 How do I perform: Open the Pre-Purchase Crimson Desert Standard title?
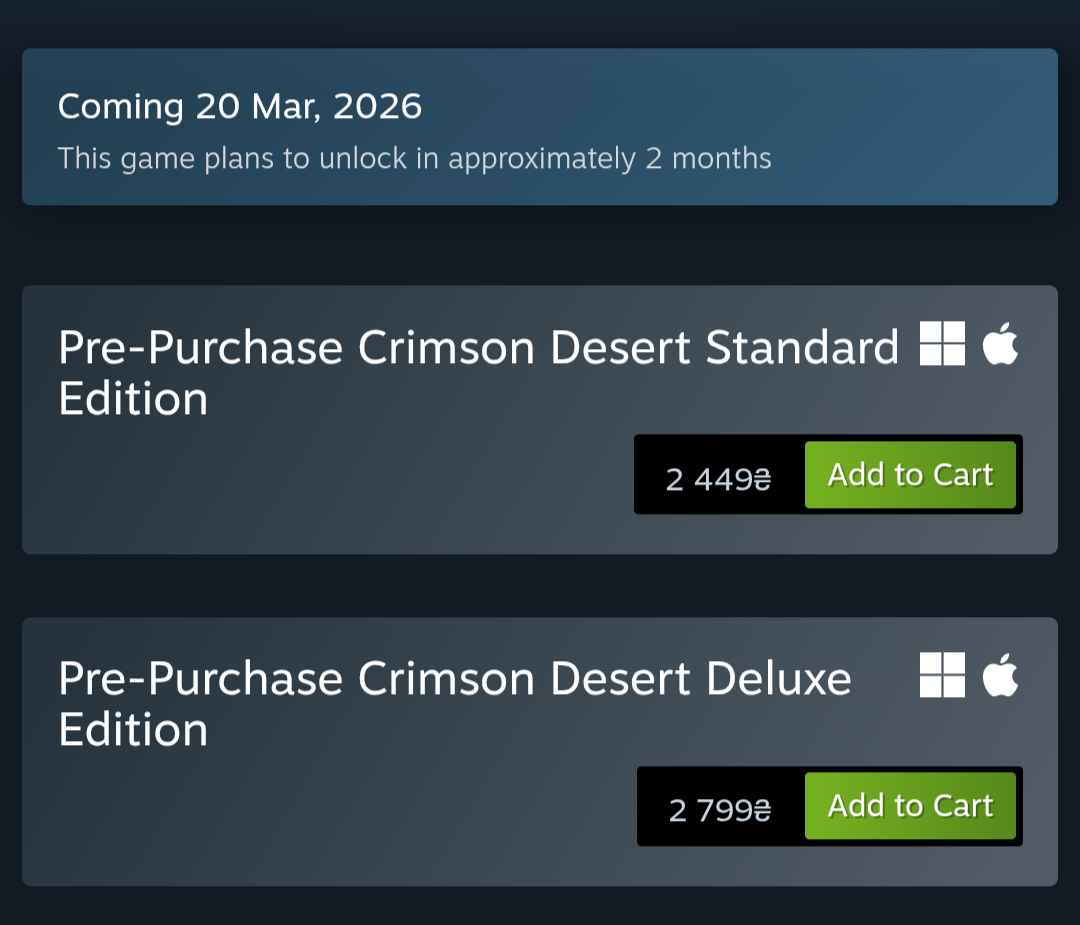pyautogui.click(x=478, y=348)
